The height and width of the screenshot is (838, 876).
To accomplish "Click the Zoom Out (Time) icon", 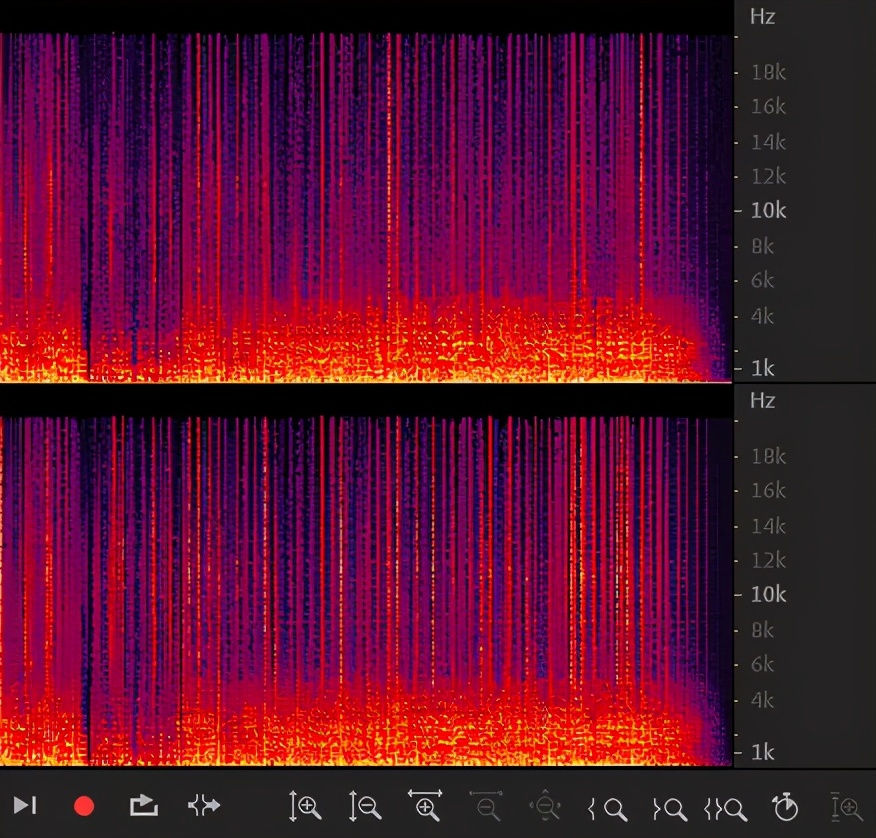I will tap(485, 806).
